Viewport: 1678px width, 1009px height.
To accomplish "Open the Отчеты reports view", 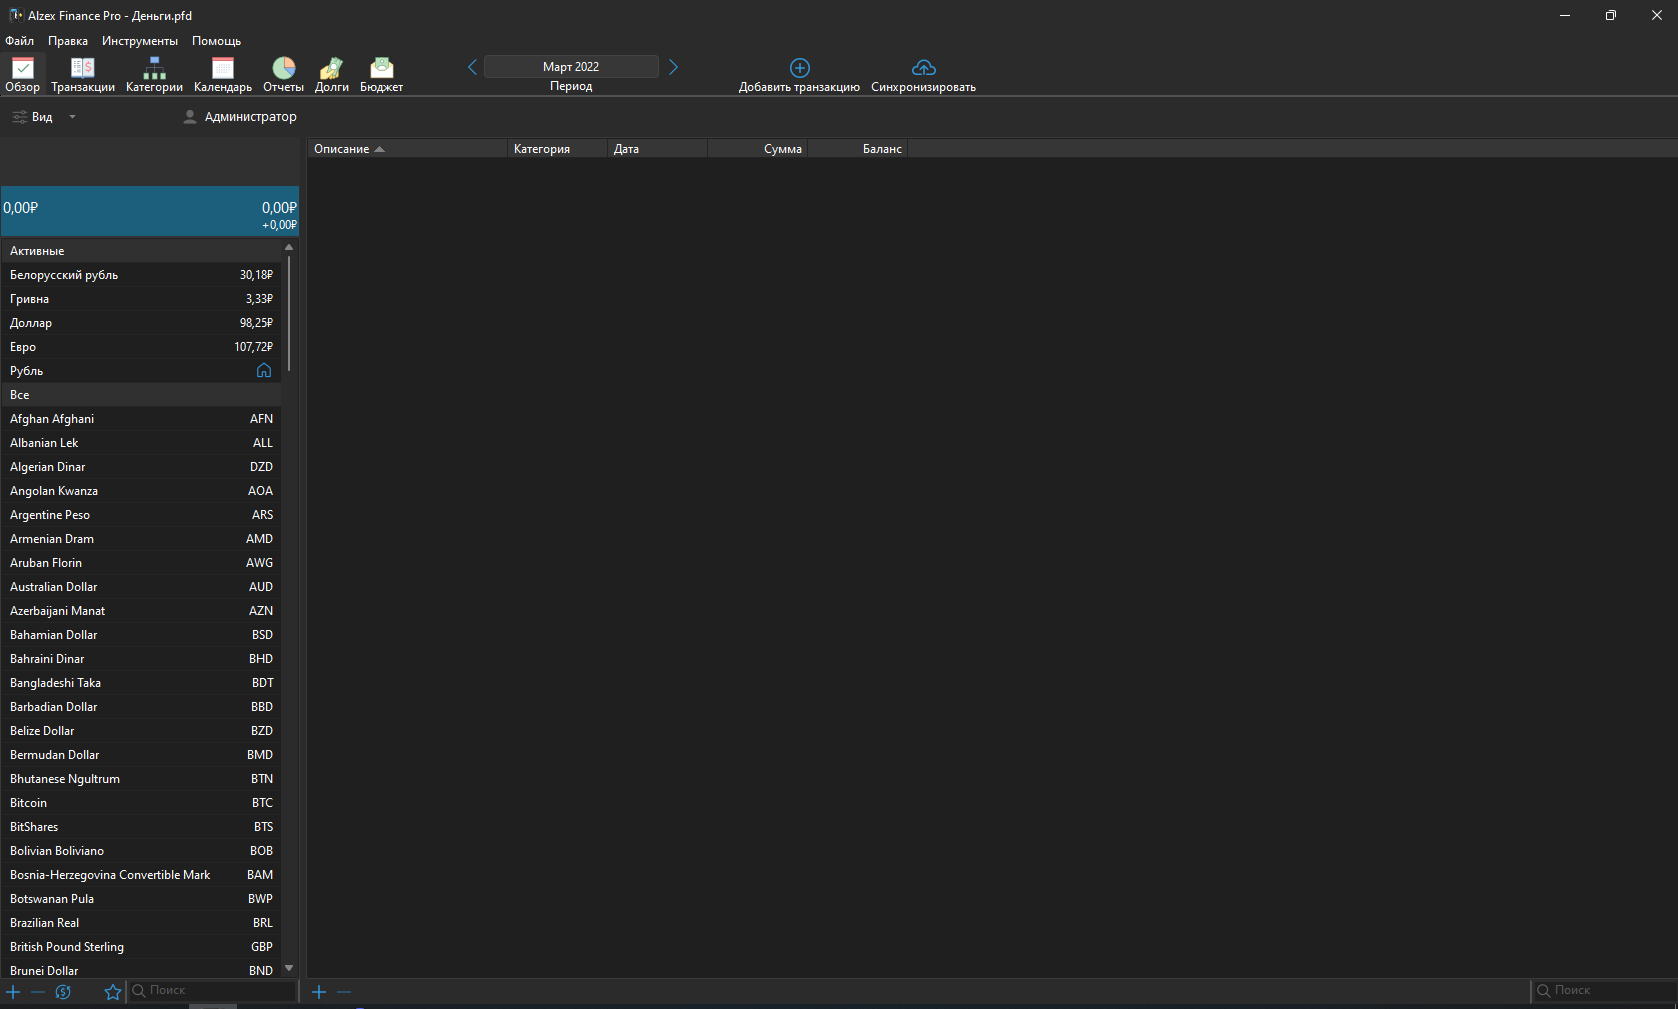I will click(284, 75).
